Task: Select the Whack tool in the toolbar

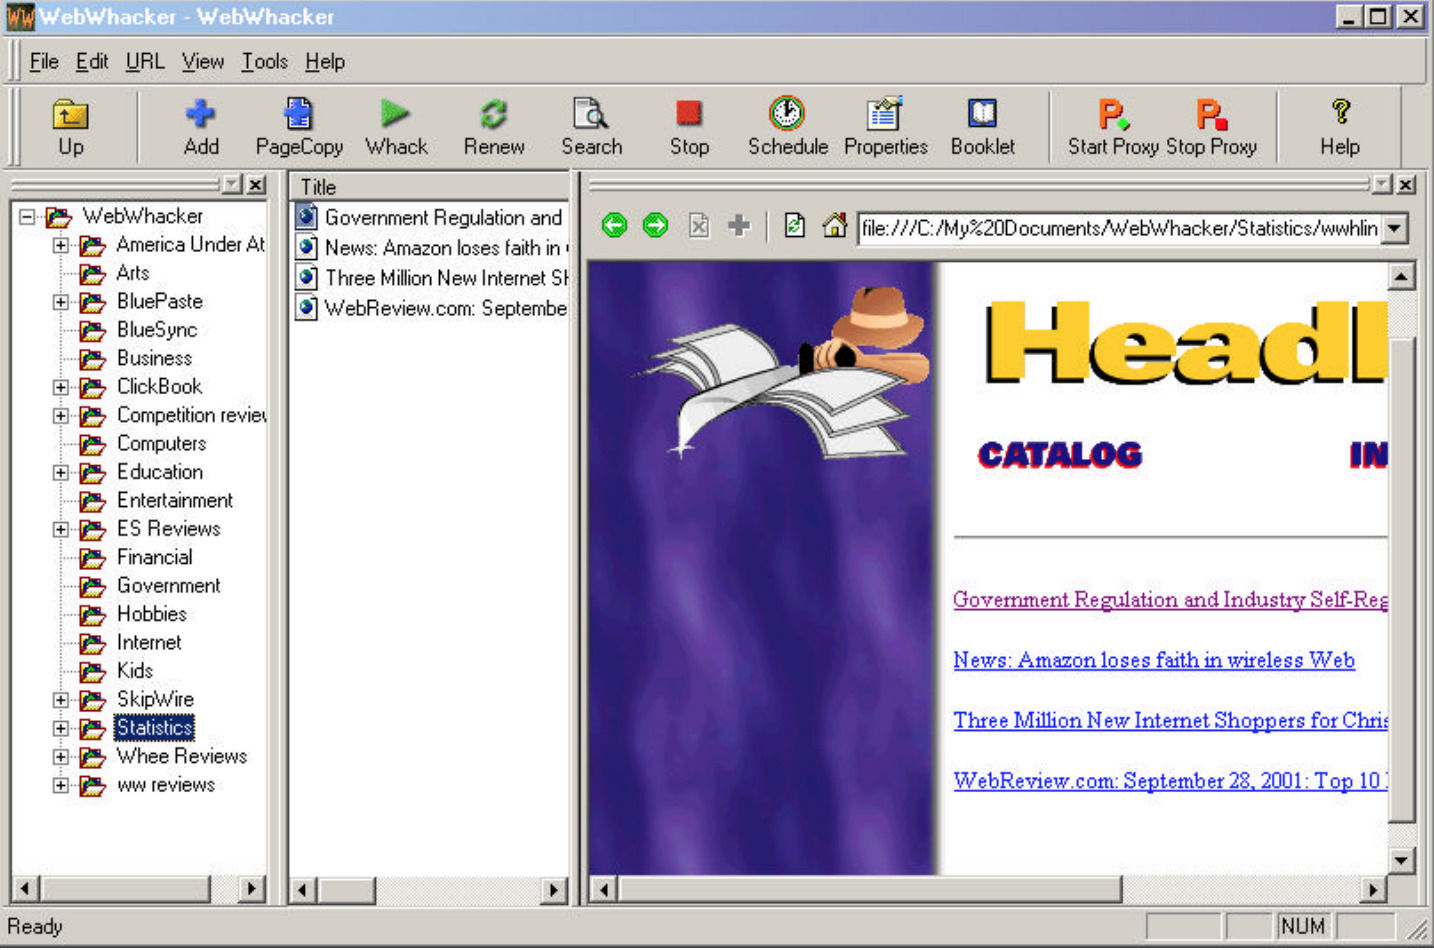Action: tap(396, 124)
